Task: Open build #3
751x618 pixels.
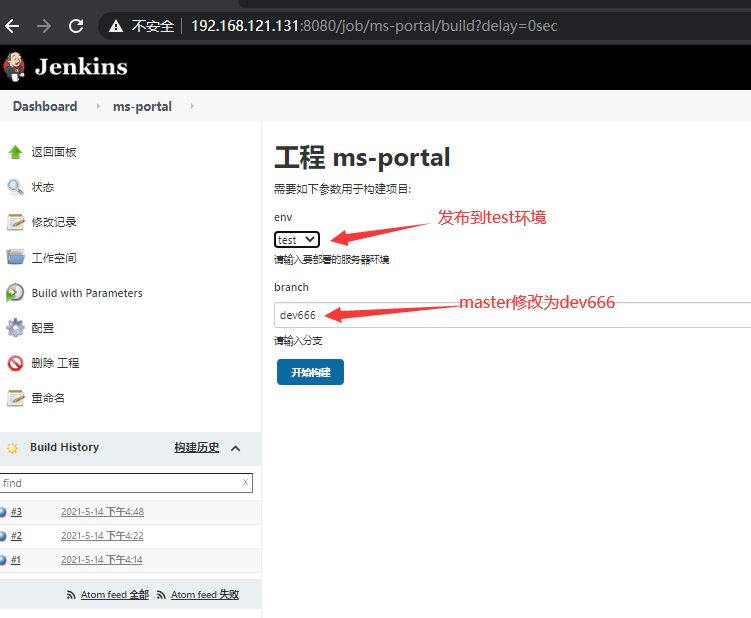Action: click(x=16, y=511)
